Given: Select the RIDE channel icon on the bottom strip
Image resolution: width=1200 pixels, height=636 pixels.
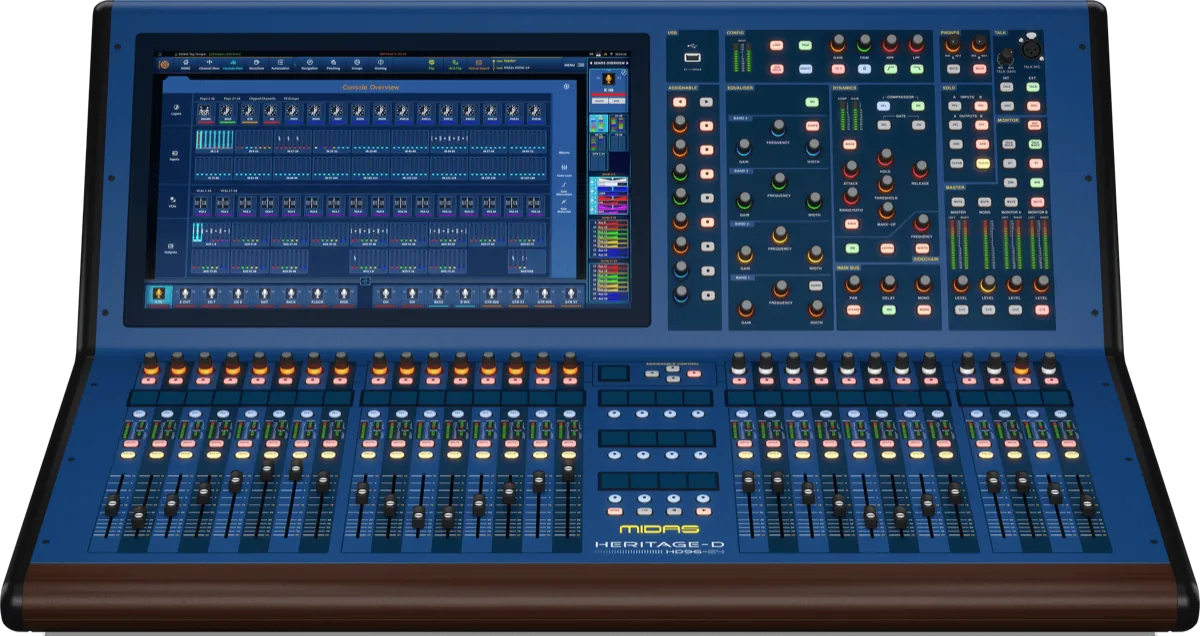Looking at the screenshot, I should 344,294.
